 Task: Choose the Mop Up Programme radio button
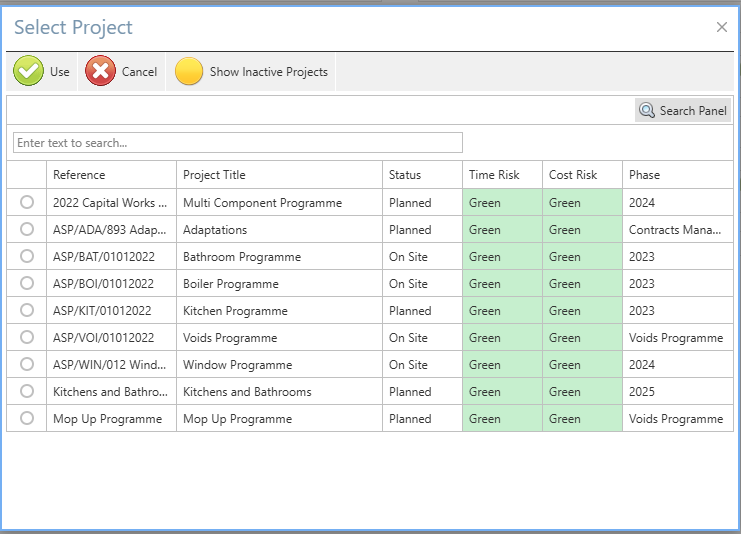pyautogui.click(x=27, y=419)
